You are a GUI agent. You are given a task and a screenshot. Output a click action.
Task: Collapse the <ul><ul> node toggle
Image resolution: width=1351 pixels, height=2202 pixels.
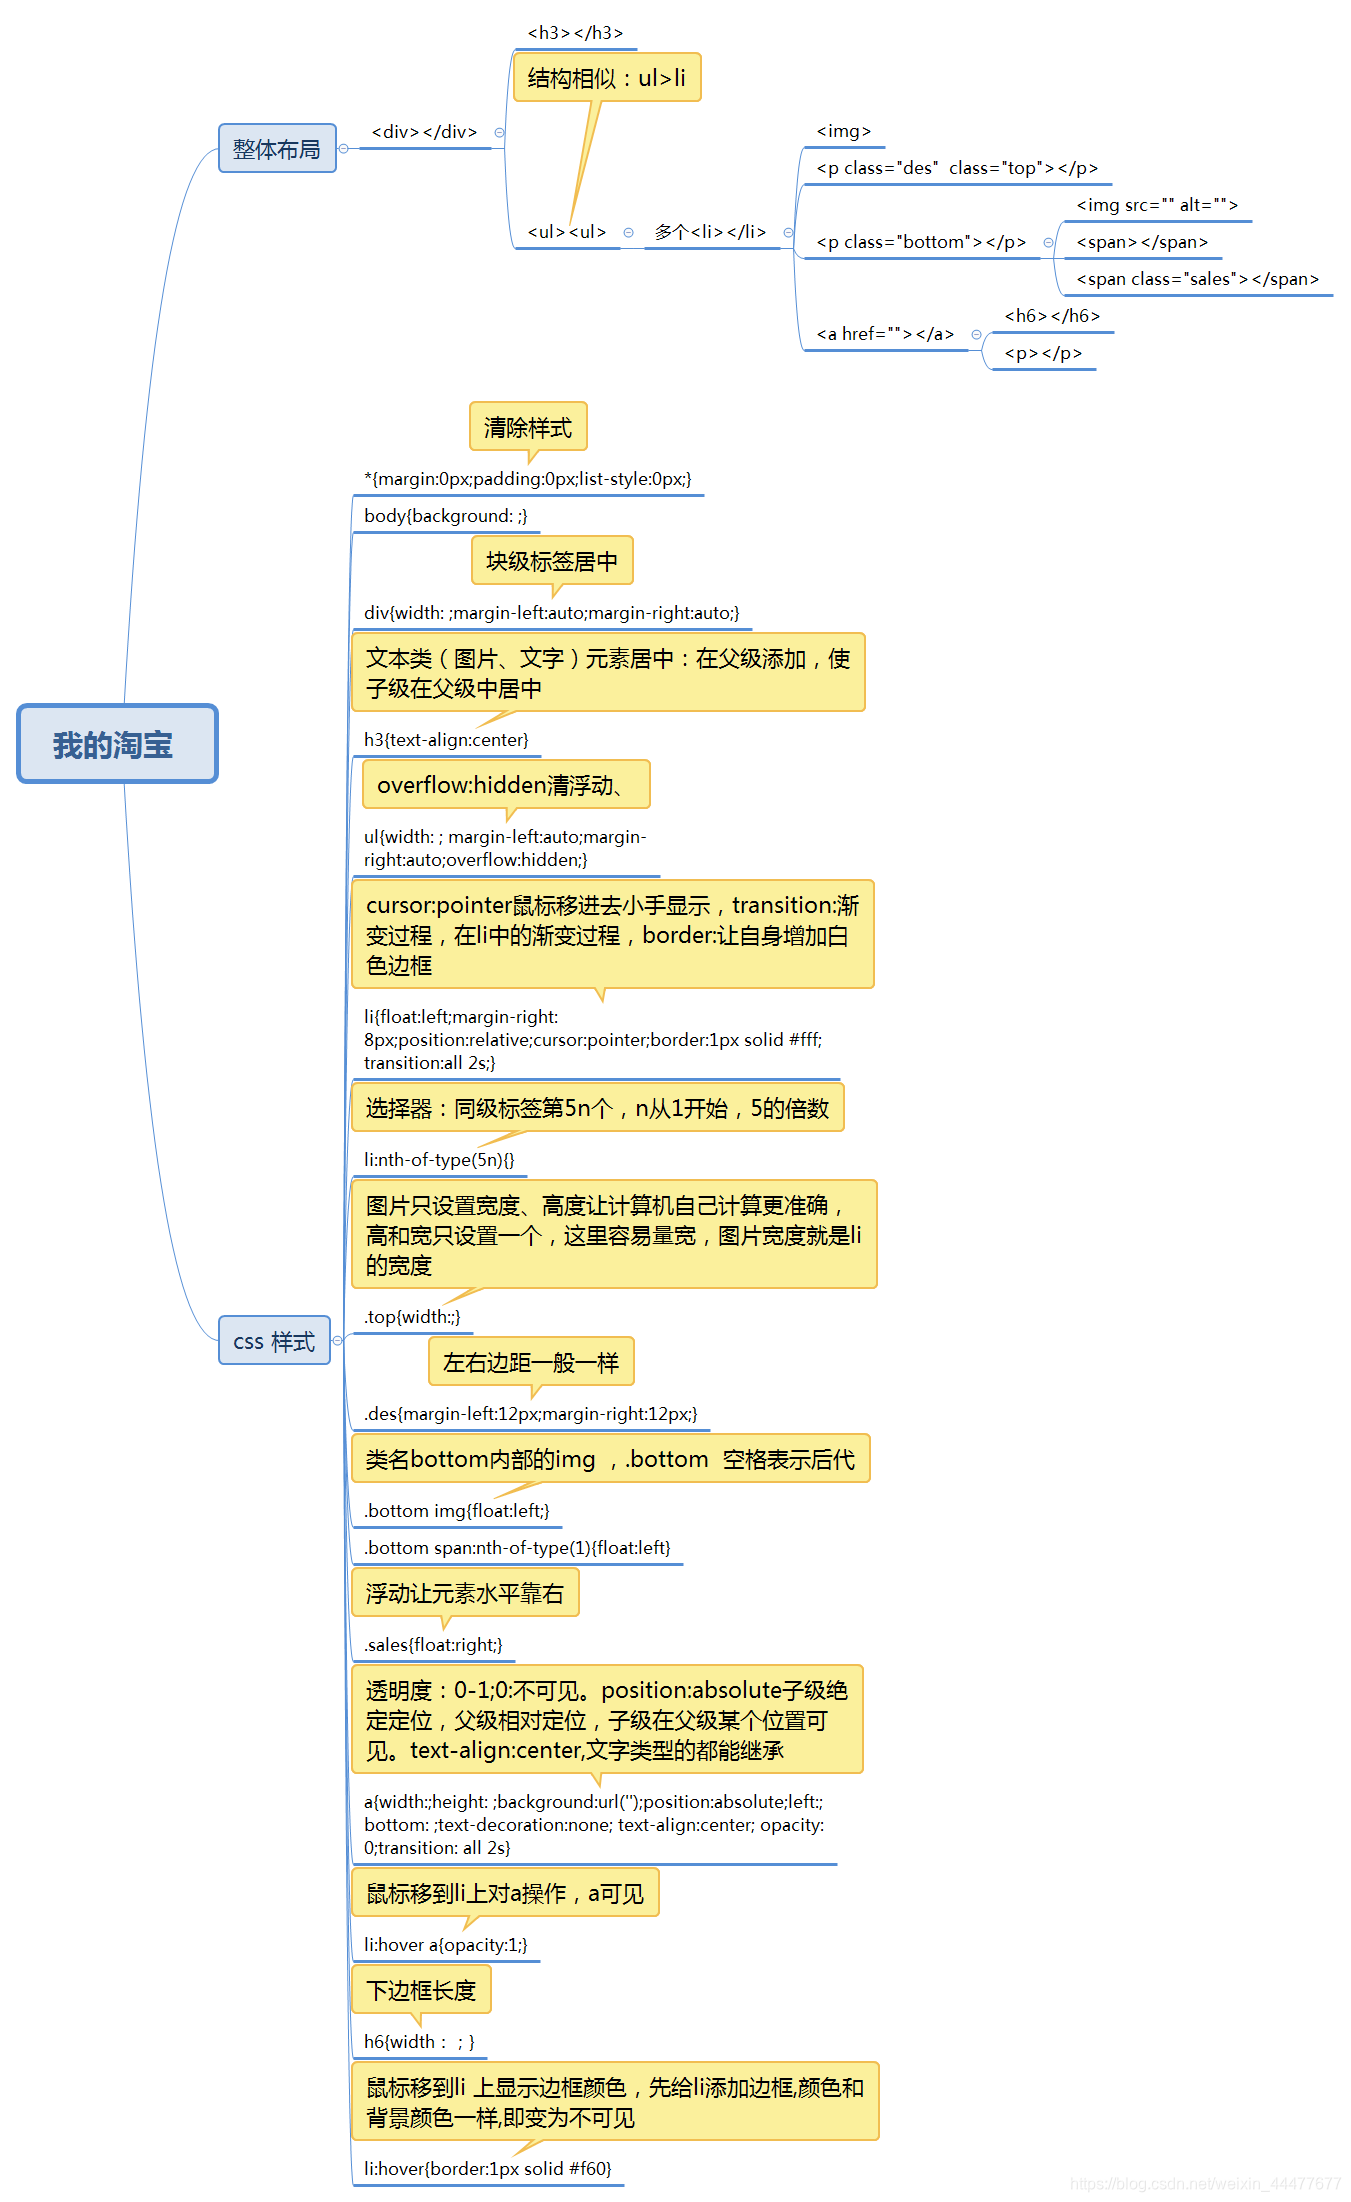tap(628, 232)
